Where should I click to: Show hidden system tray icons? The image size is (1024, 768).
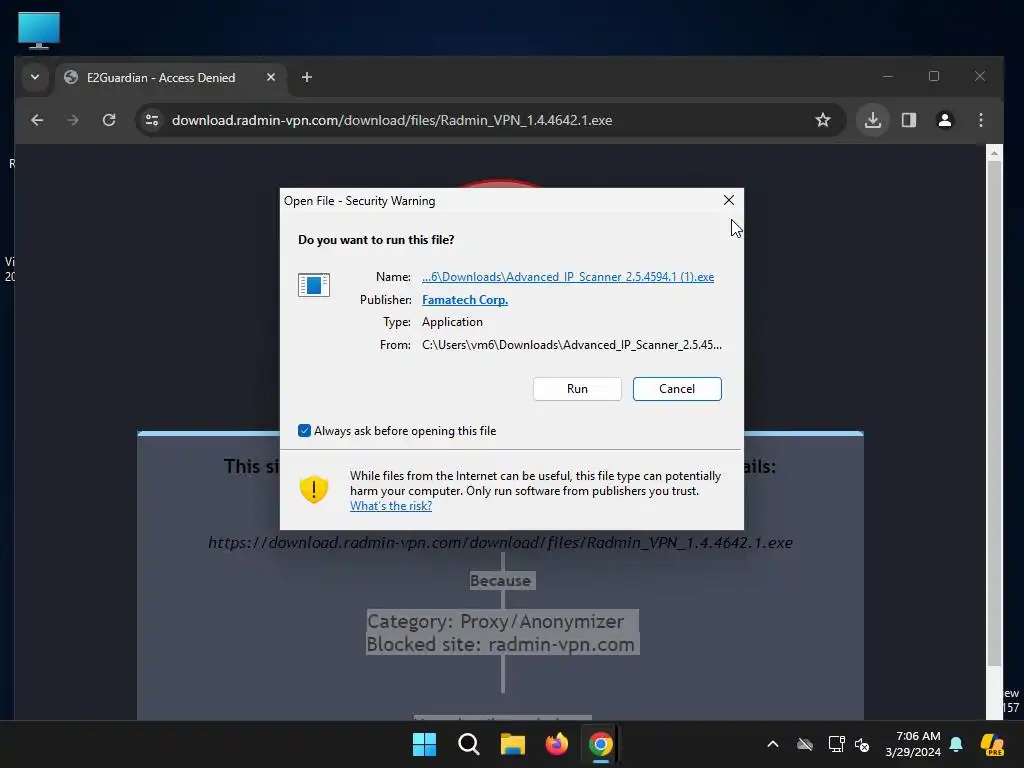773,744
